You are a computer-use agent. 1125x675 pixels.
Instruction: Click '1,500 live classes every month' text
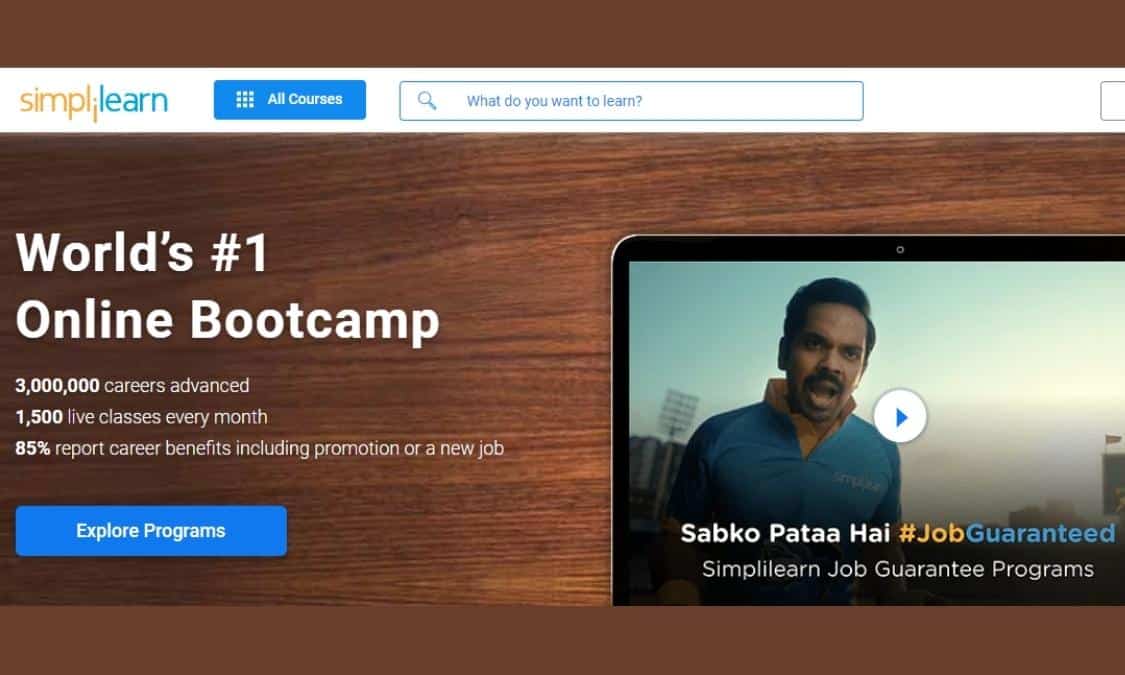click(141, 417)
